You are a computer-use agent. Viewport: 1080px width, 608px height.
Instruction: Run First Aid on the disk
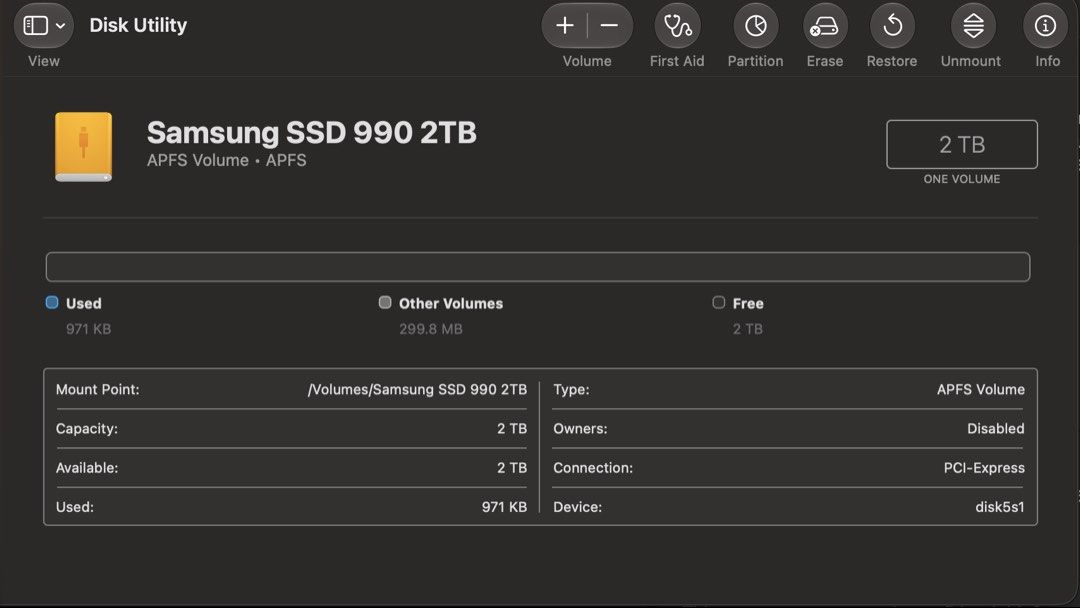[x=677, y=25]
